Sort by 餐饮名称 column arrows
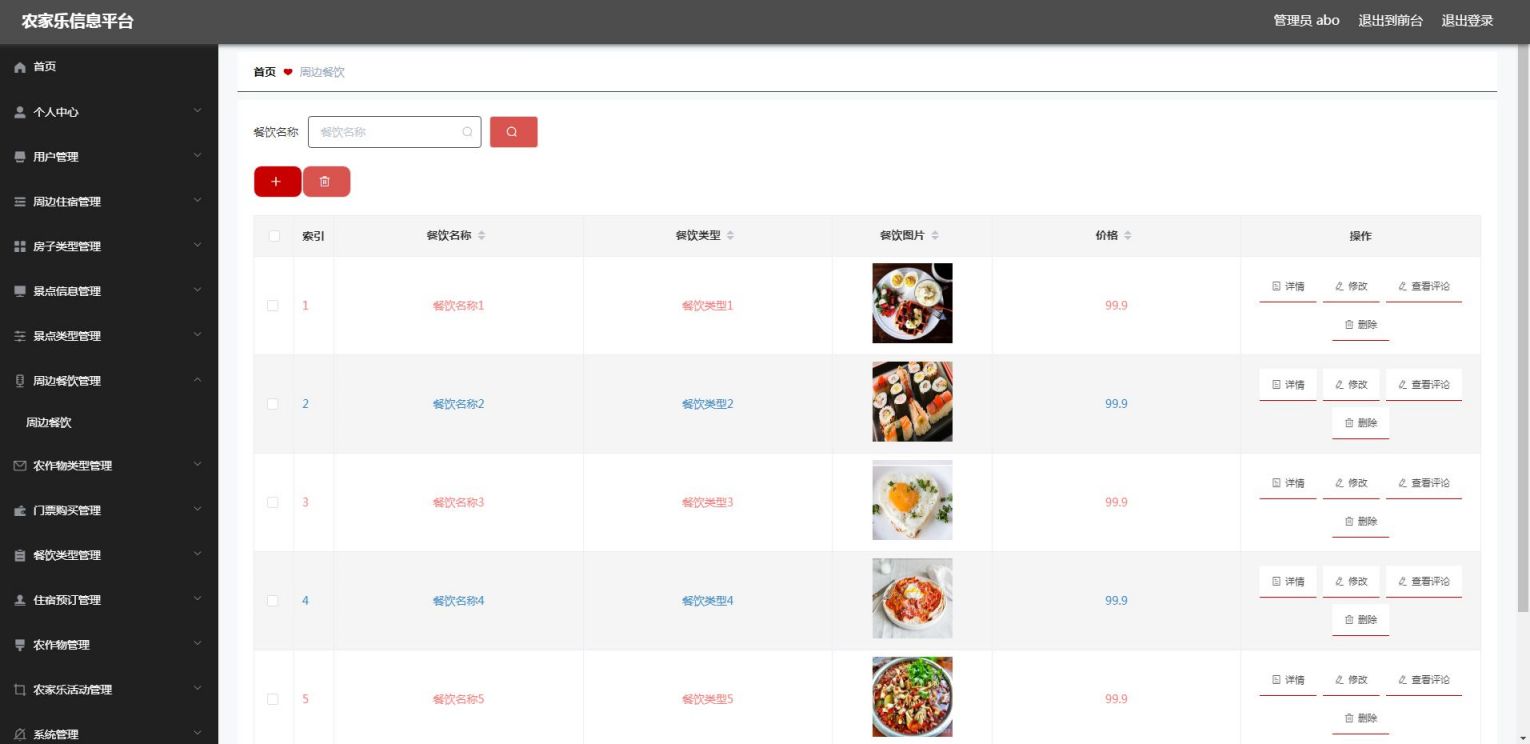 pos(481,236)
